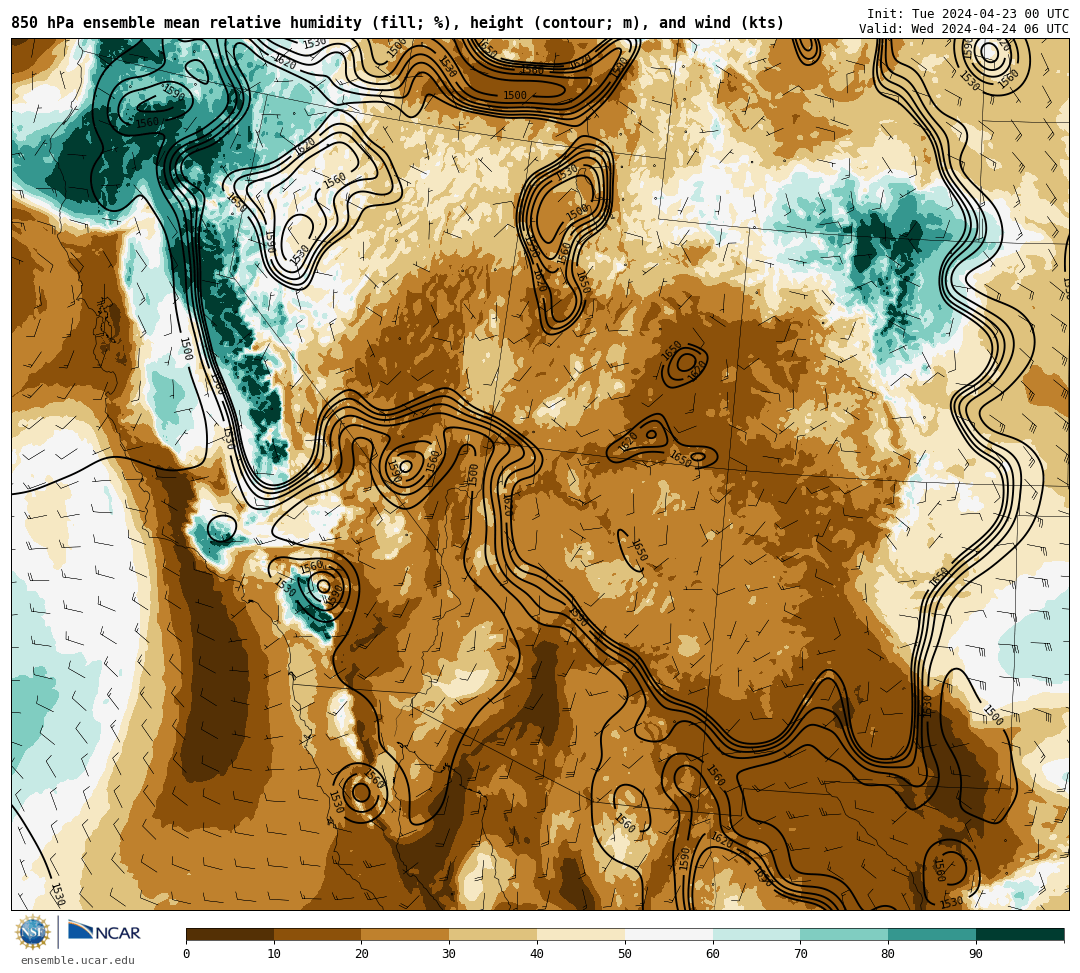Click the NSF logo emblem
This screenshot has width=1080, height=973.
[x=33, y=932]
